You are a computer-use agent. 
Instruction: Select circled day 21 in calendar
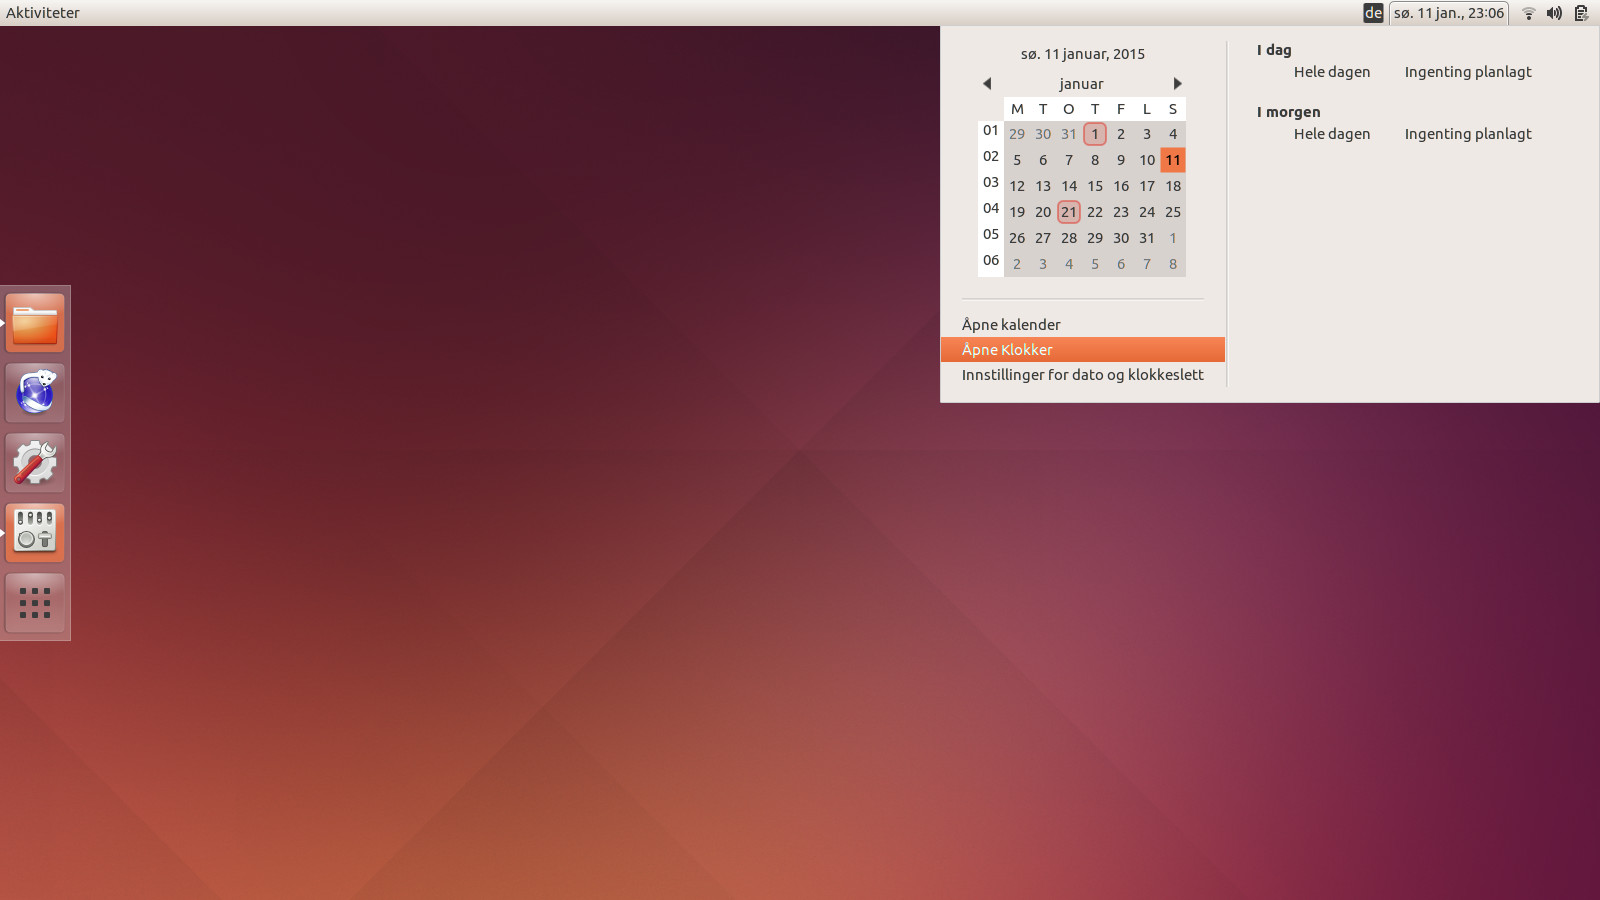pos(1069,212)
